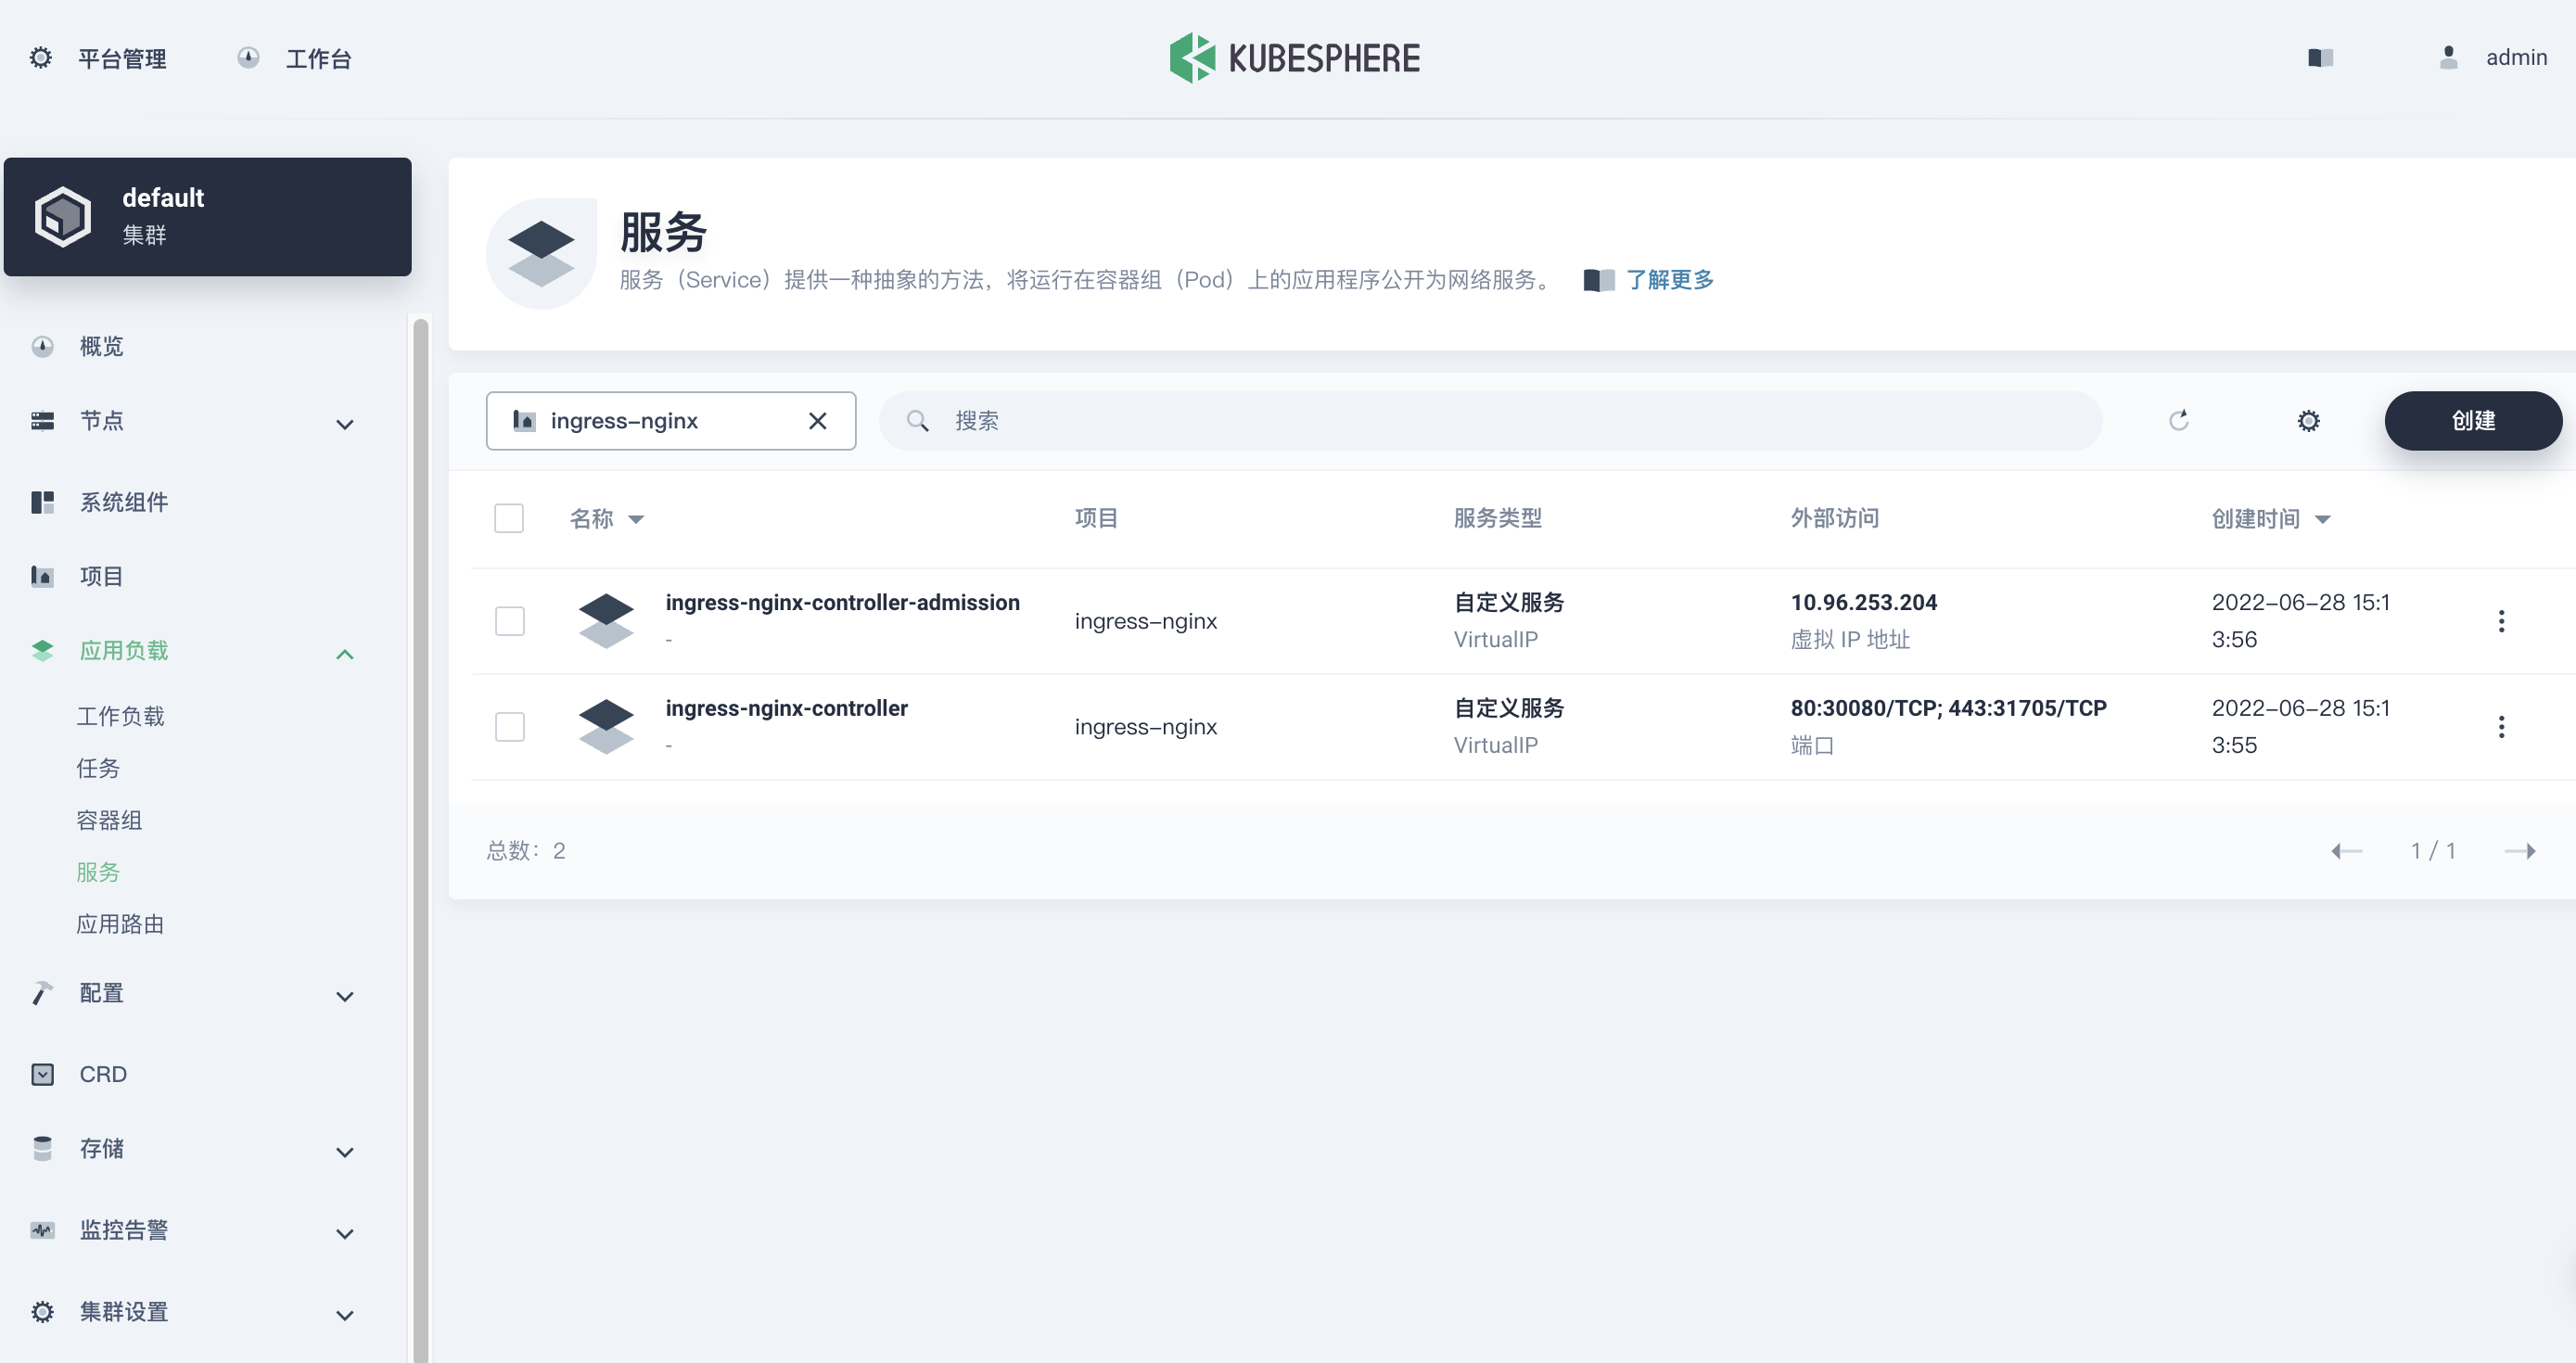2576x1363 pixels.
Task: Open more actions for ingress-nginx-controller row
Action: click(2501, 727)
